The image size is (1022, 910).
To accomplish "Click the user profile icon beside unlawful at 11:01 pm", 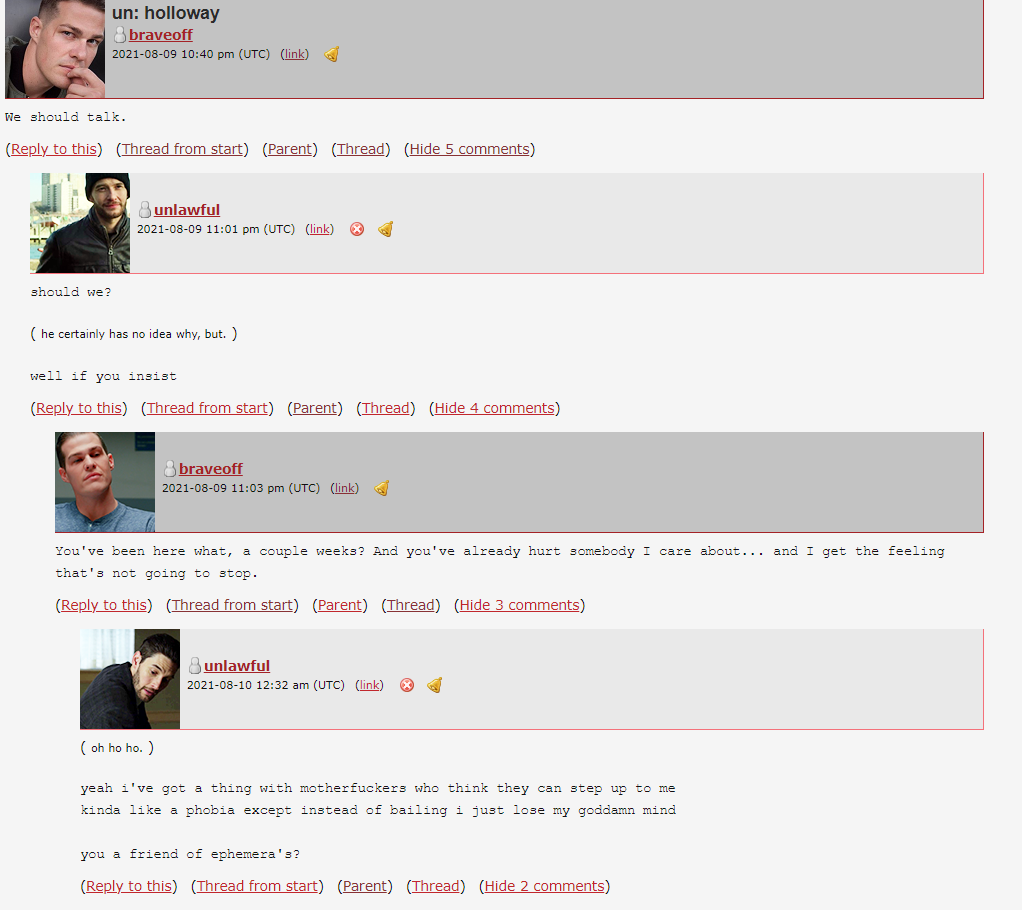I will coord(145,209).
